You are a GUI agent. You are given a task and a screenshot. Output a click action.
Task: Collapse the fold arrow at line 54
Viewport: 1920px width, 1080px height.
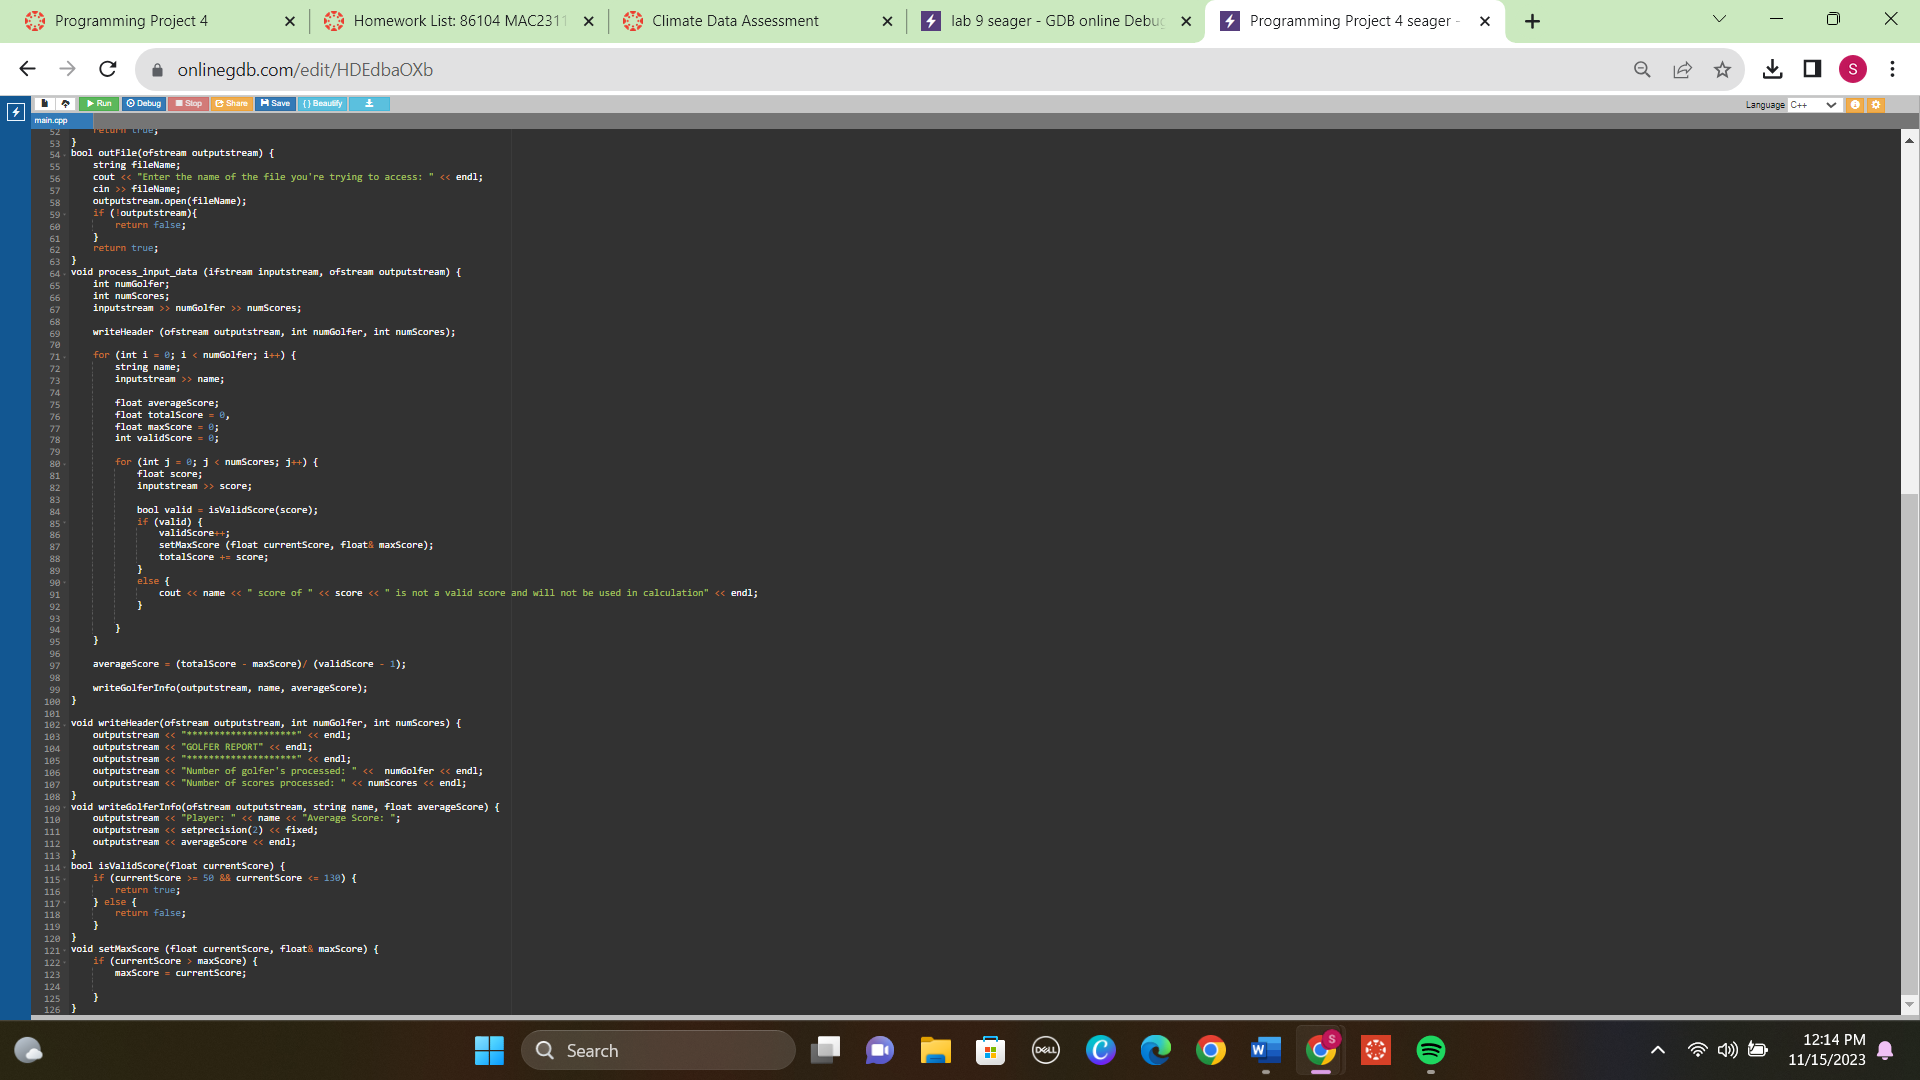(x=65, y=155)
